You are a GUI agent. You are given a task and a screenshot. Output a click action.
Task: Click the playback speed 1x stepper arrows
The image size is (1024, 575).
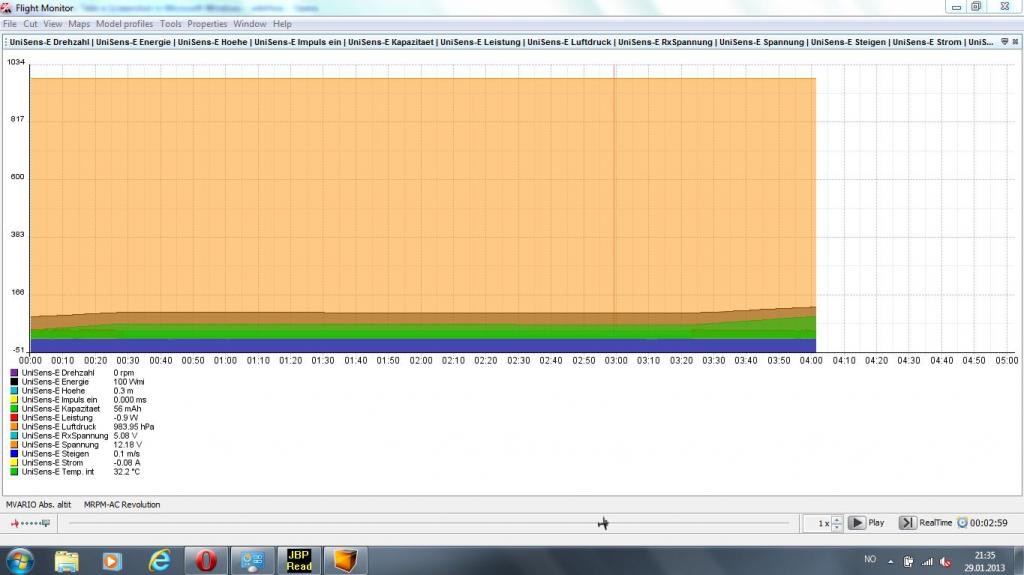(x=837, y=523)
